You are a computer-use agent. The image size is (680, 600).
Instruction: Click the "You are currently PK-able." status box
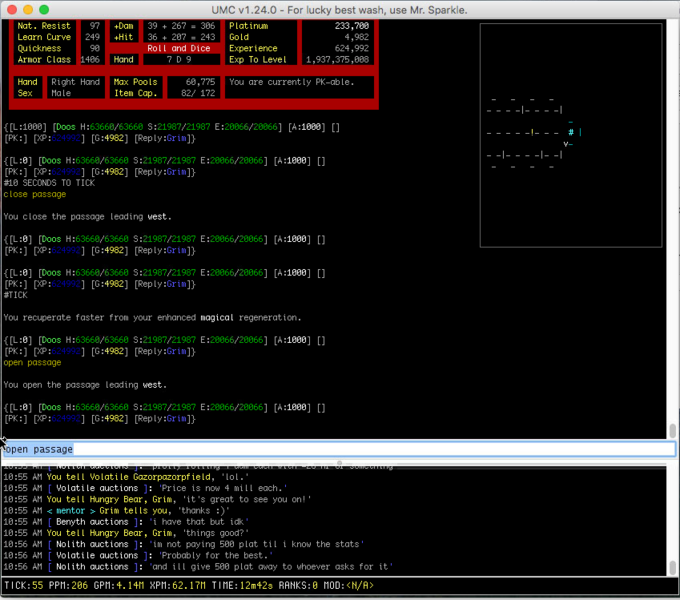(300, 82)
